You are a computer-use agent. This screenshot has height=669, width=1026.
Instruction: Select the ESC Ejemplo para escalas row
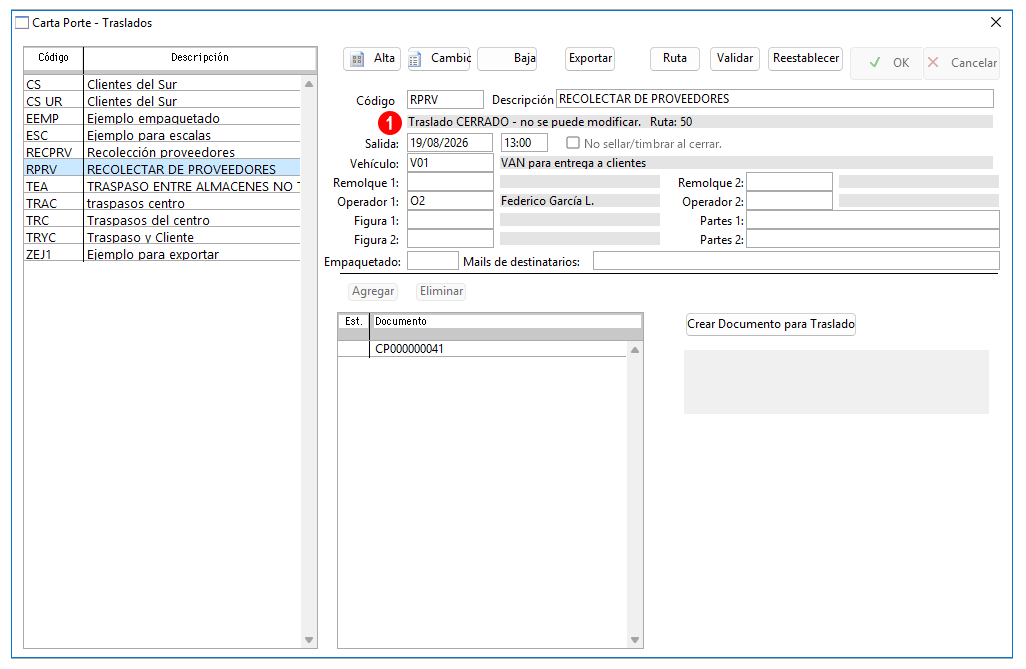(x=162, y=135)
